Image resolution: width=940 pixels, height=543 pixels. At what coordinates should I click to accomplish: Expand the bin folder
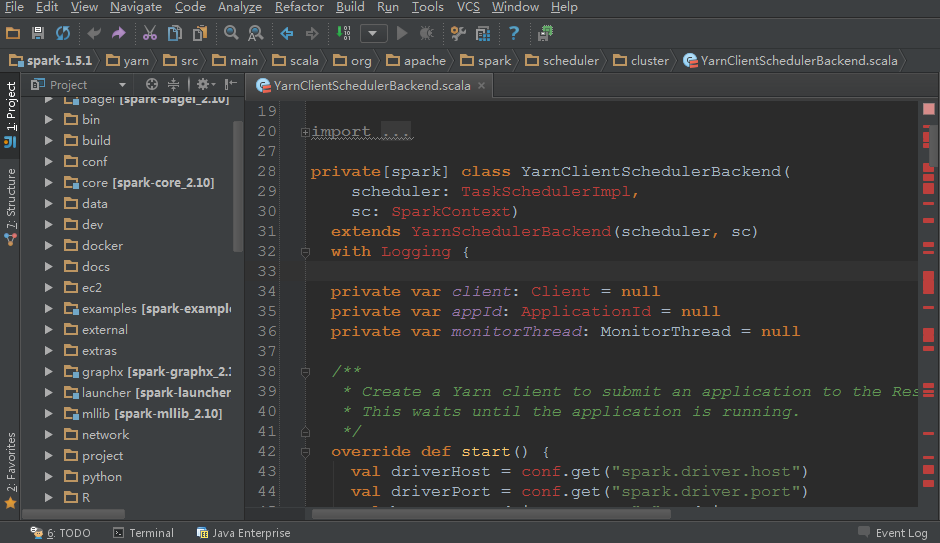(49, 119)
